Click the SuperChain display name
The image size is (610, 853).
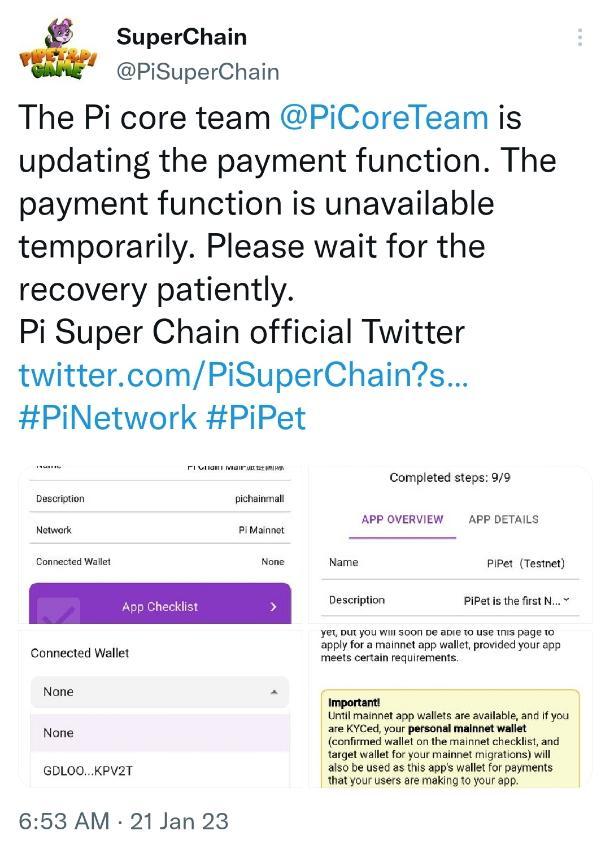[x=181, y=37]
